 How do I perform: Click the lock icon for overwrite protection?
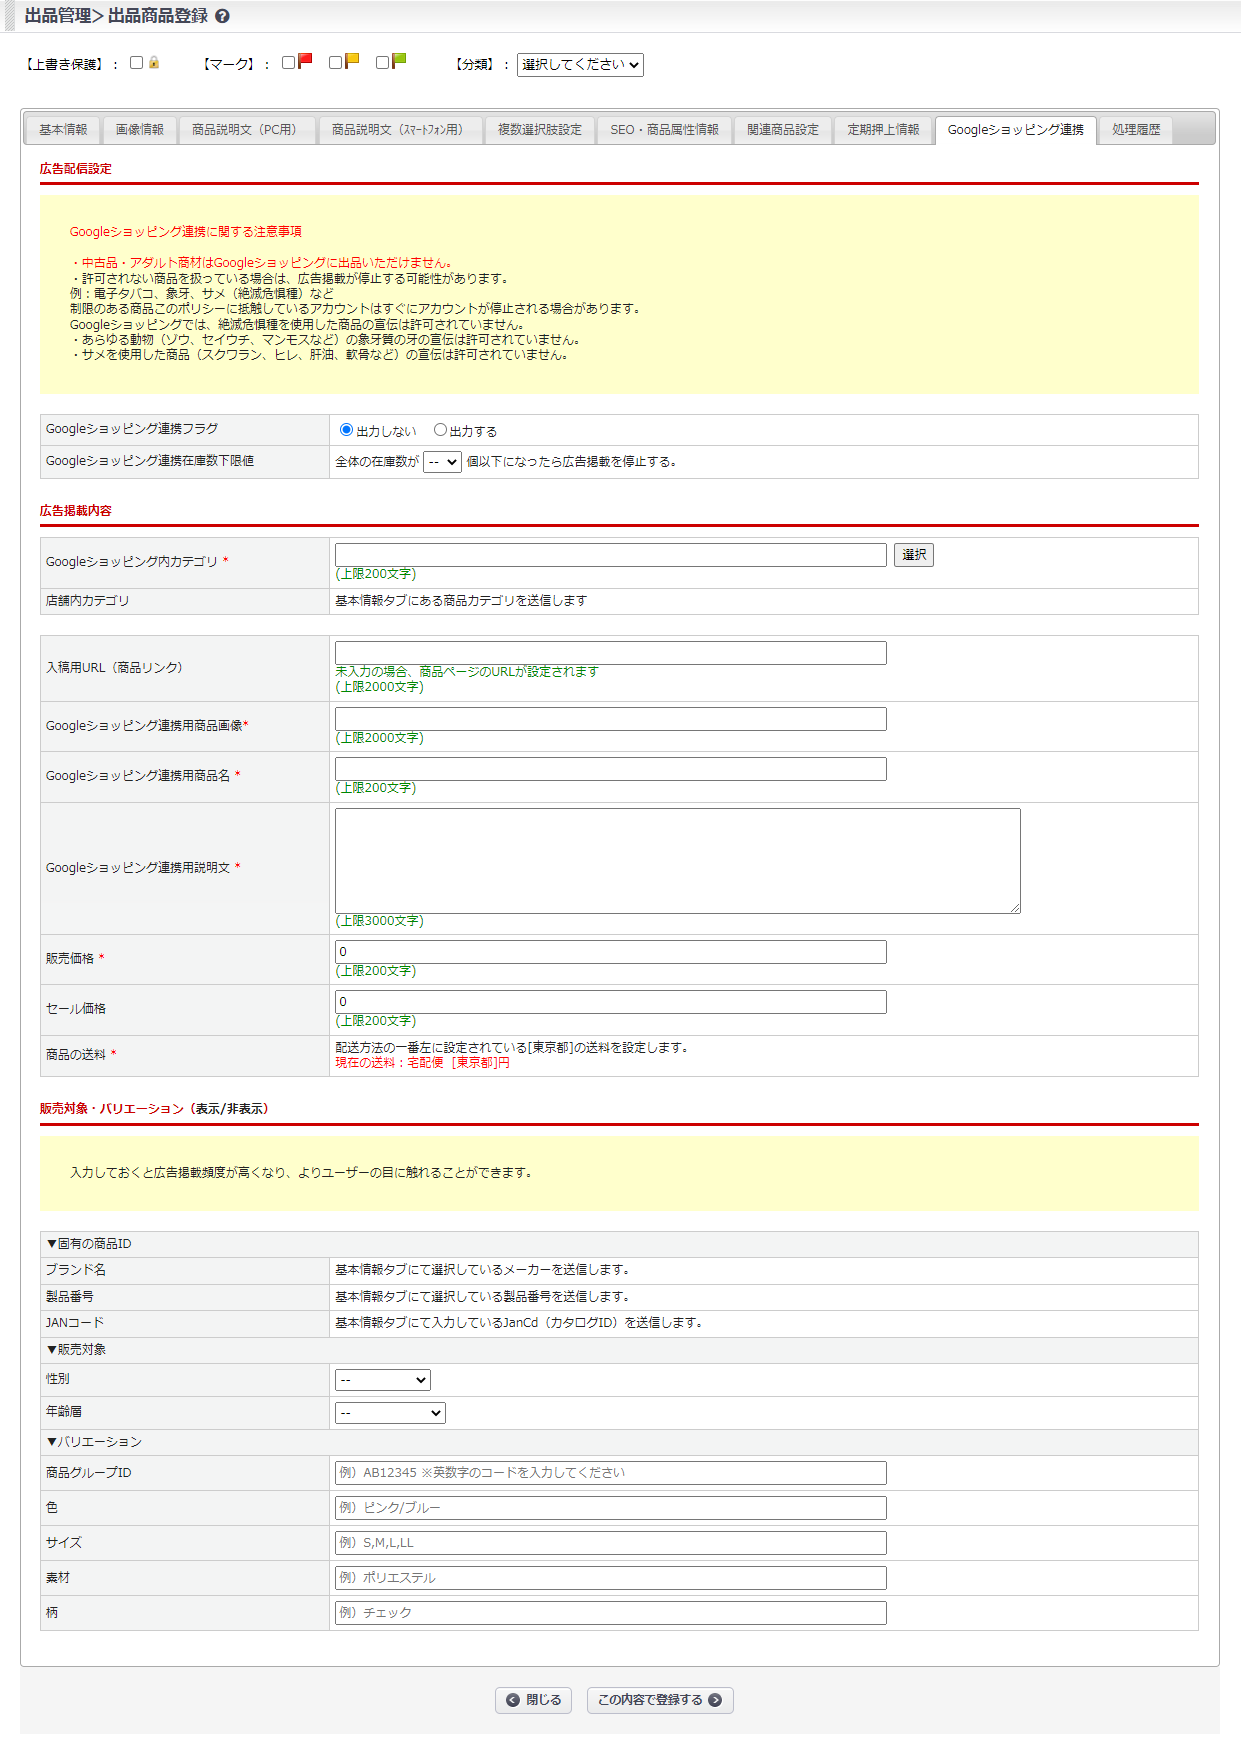pos(154,63)
